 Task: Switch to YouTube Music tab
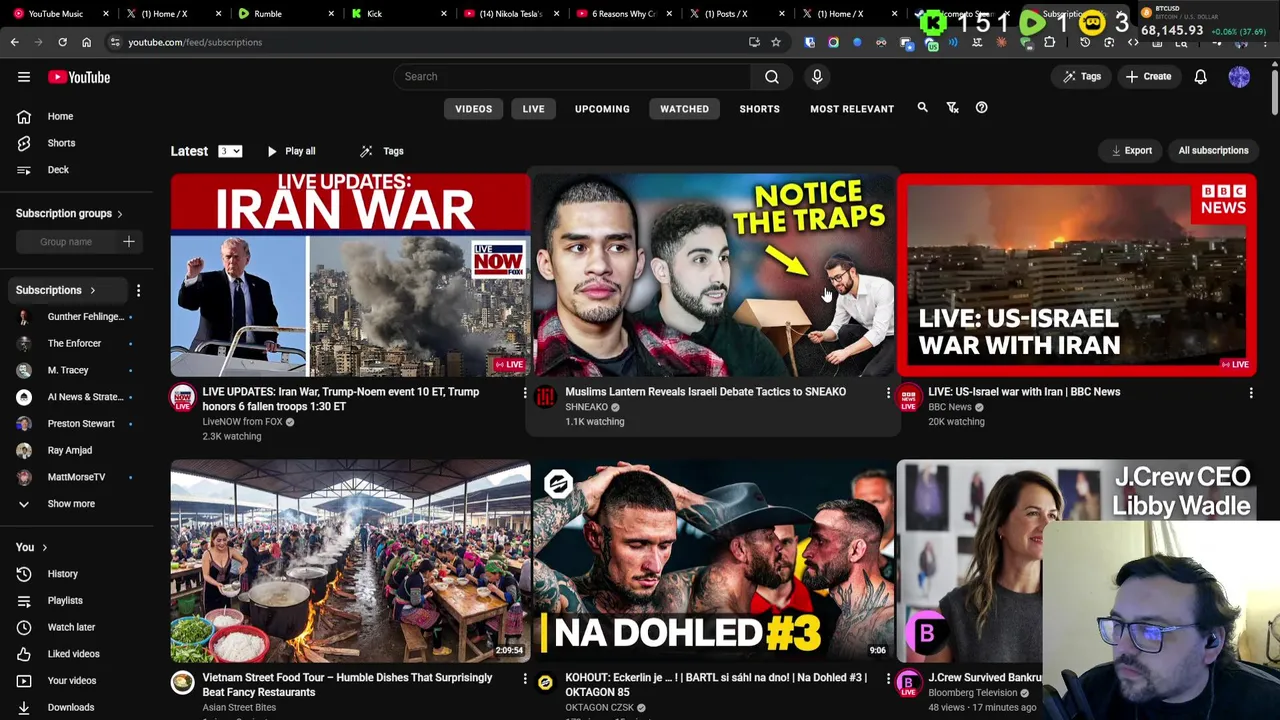coord(55,14)
